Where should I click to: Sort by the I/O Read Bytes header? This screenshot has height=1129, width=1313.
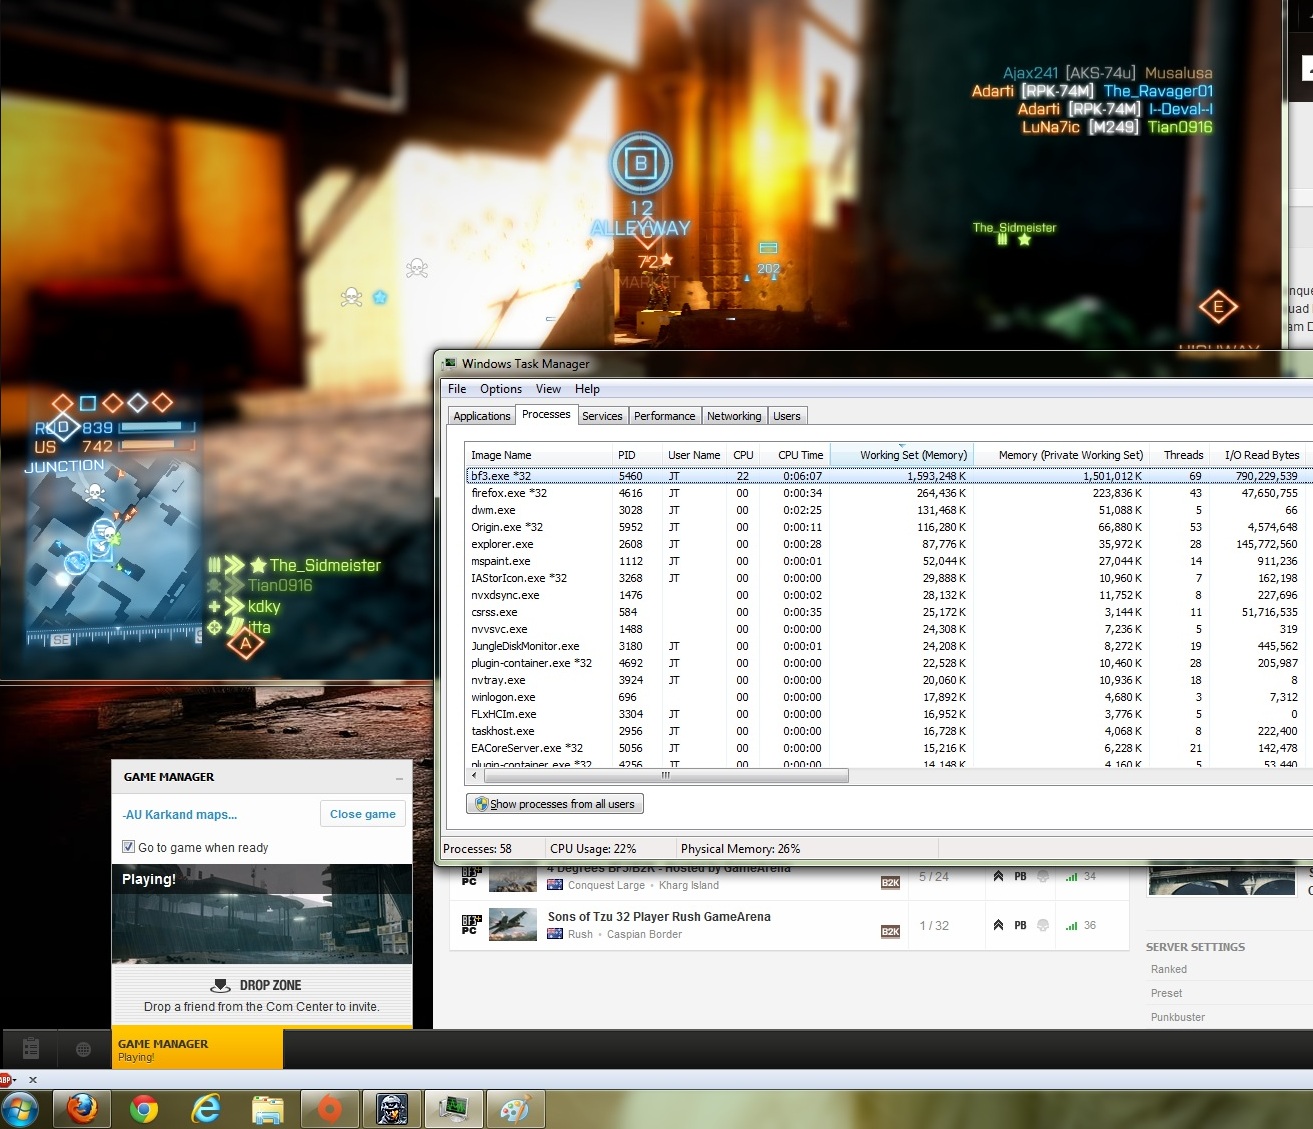[x=1257, y=455]
